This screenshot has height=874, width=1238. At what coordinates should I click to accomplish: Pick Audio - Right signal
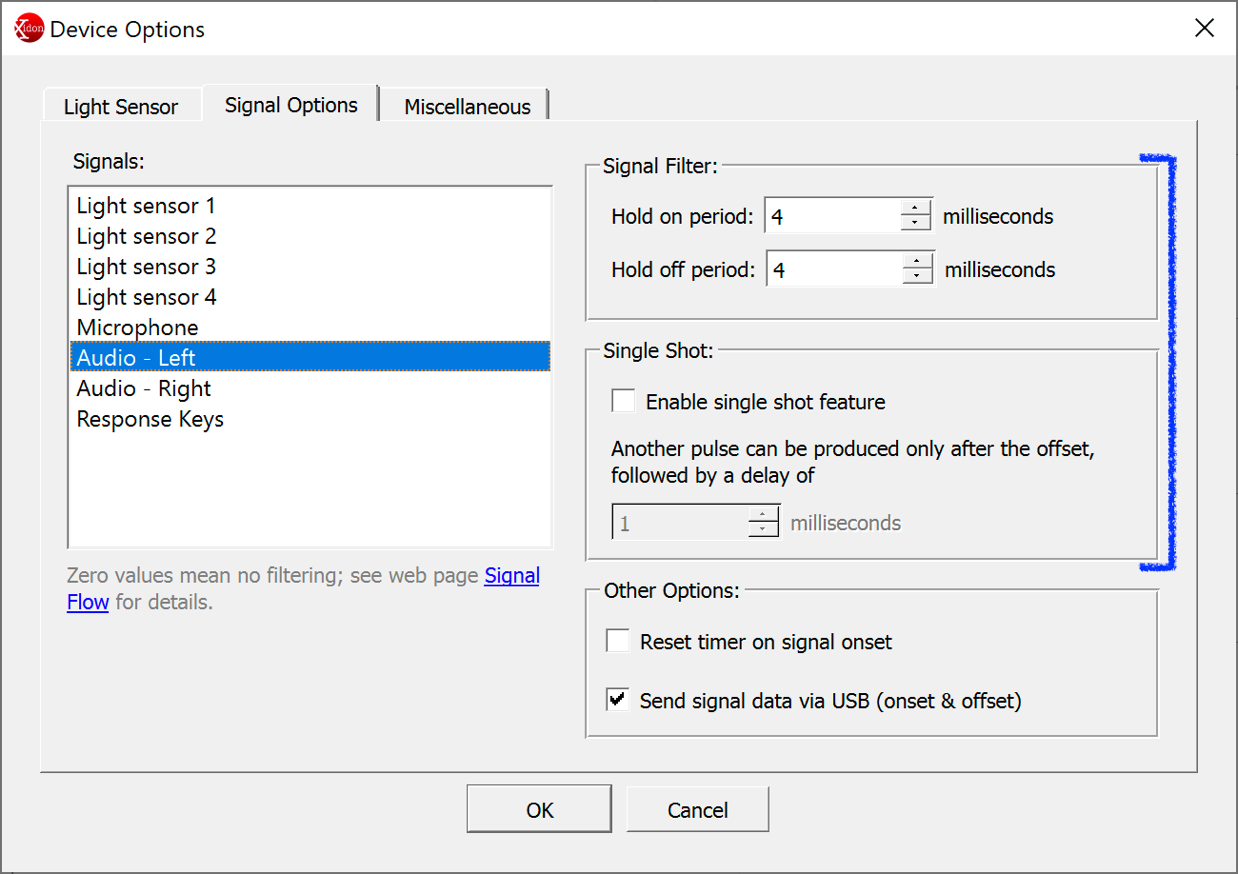(x=144, y=389)
